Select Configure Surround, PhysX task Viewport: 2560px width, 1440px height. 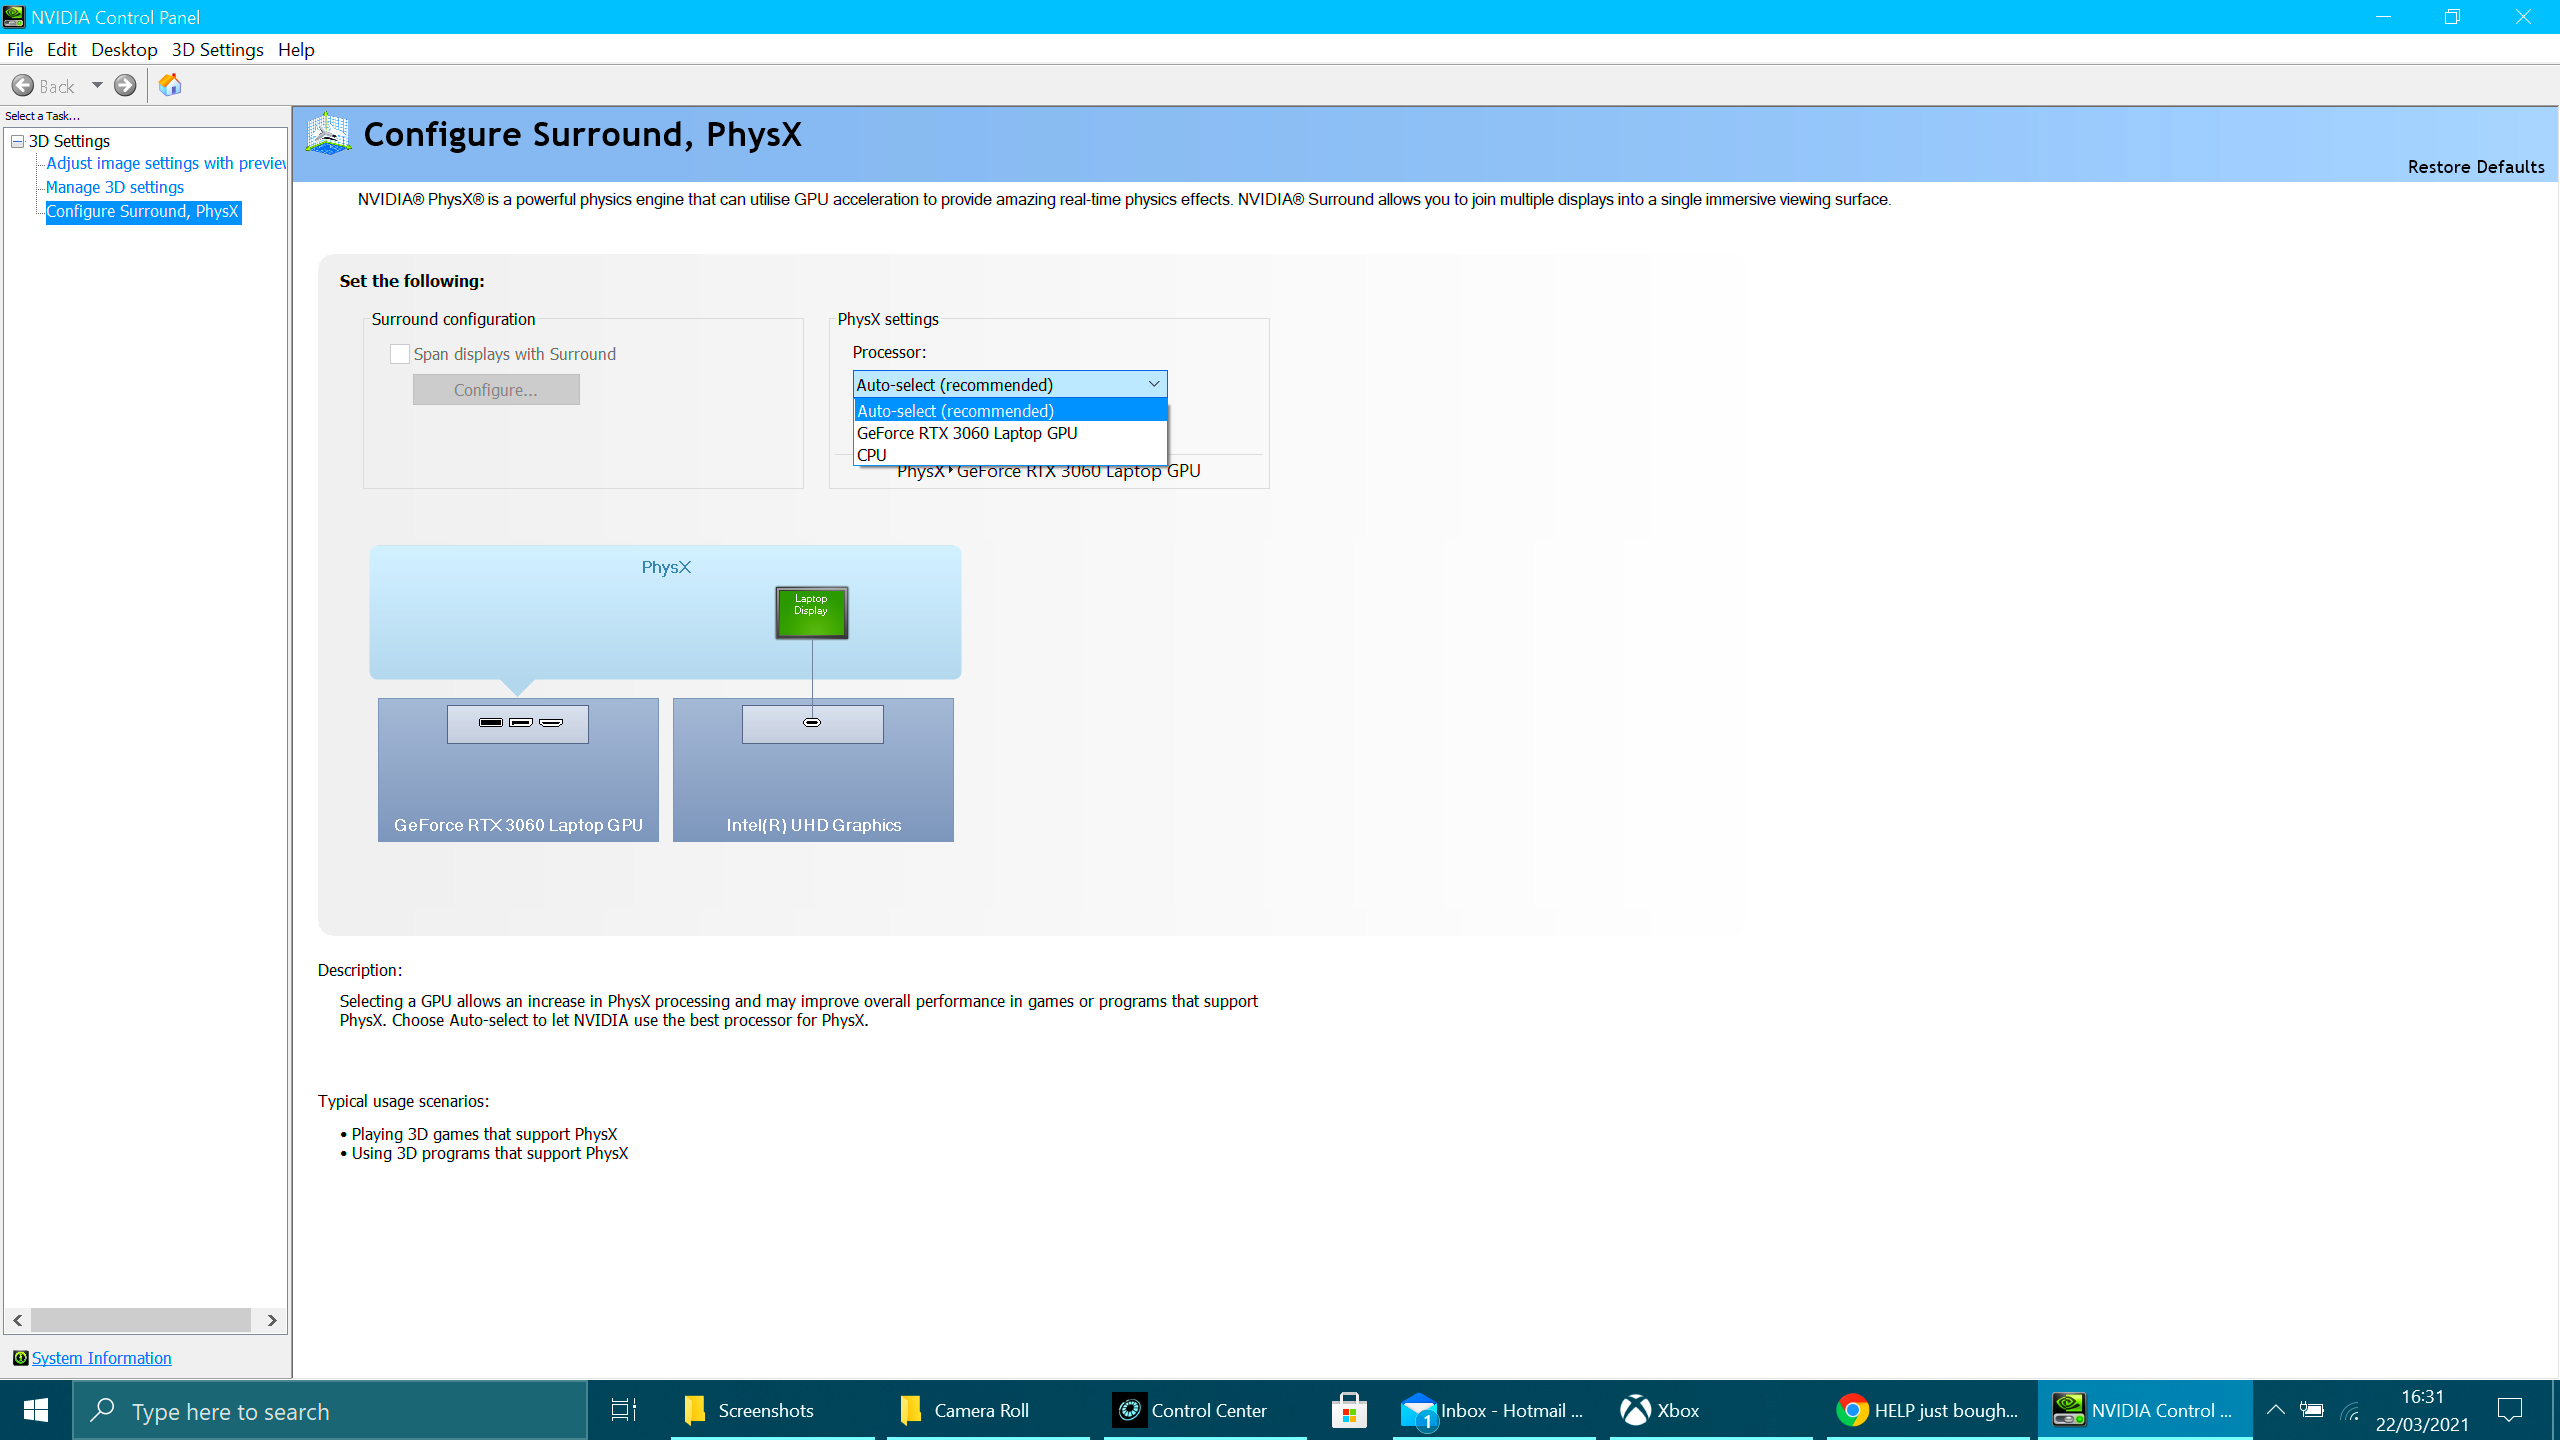pyautogui.click(x=143, y=212)
